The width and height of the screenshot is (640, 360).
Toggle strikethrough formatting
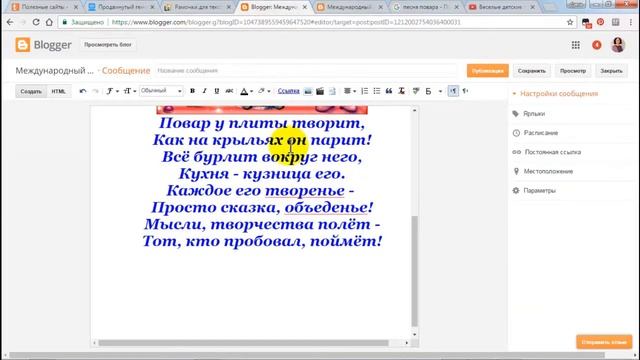pos(229,91)
